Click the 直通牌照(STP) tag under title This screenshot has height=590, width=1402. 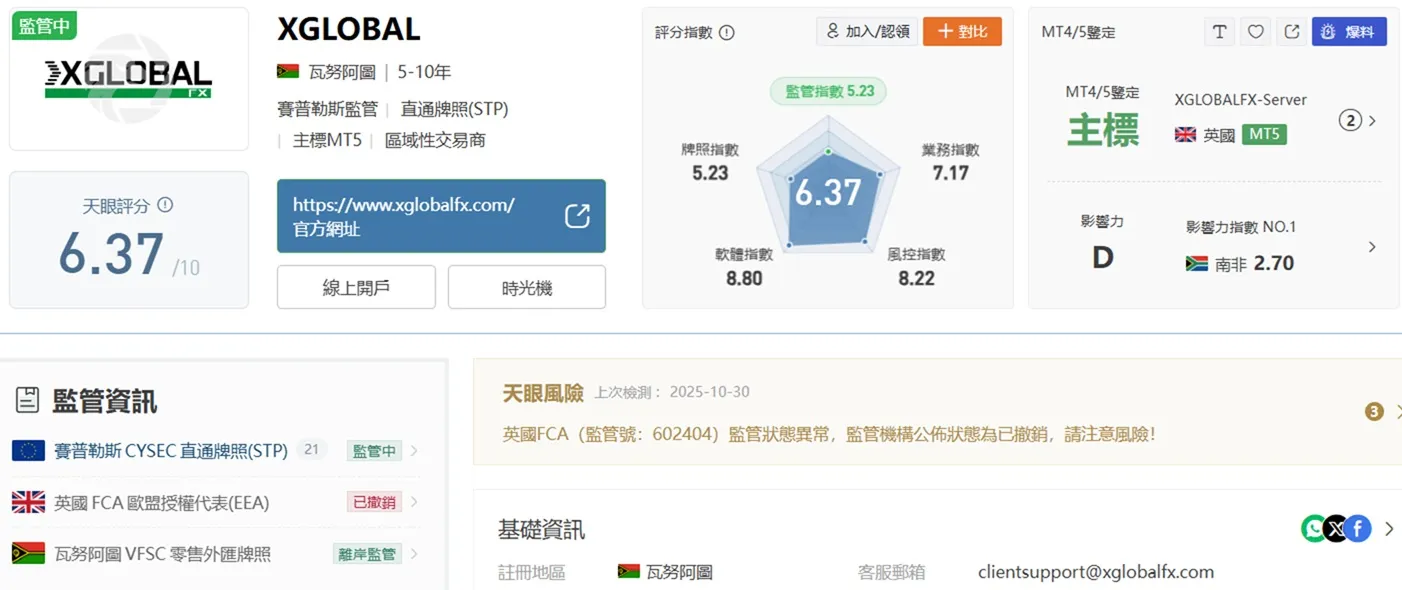[455, 109]
